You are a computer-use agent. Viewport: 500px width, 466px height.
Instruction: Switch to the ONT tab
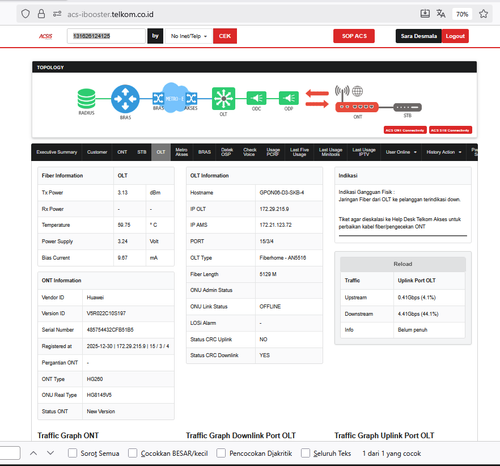pyautogui.click(x=122, y=152)
